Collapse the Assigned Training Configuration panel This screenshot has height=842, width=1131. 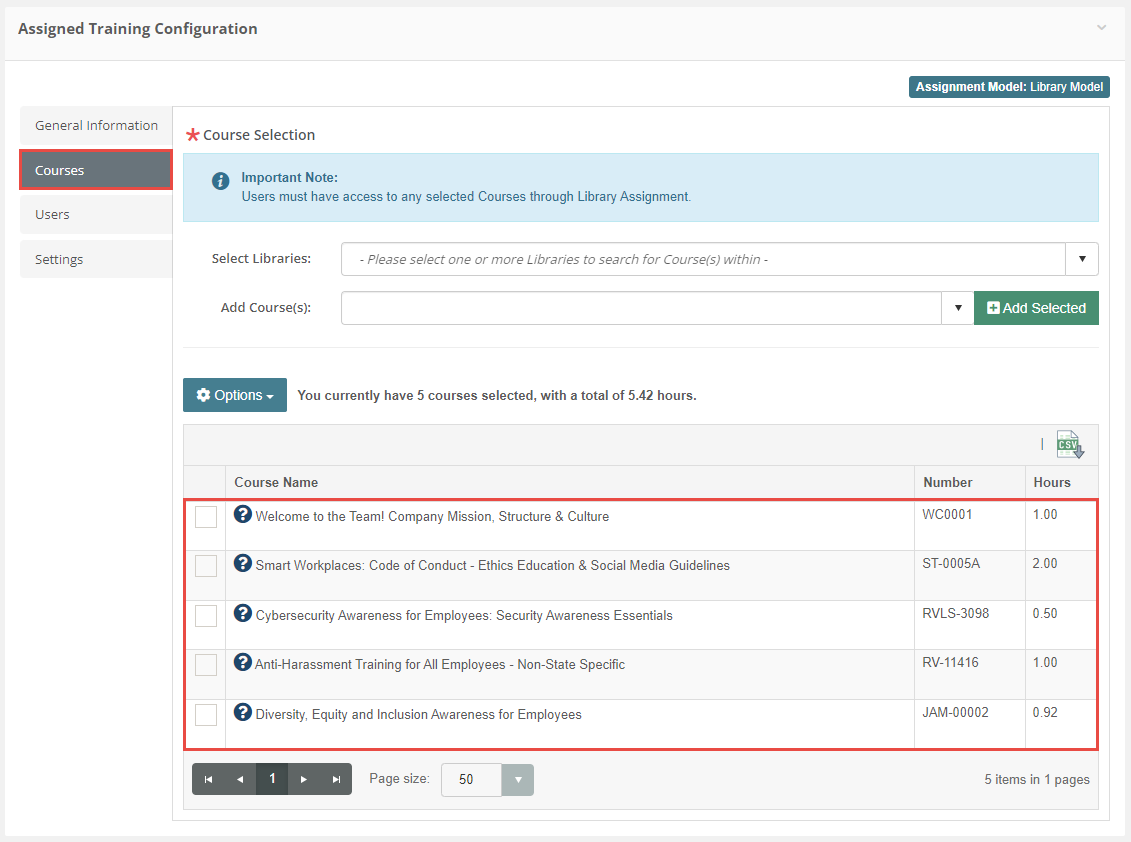point(1101,28)
